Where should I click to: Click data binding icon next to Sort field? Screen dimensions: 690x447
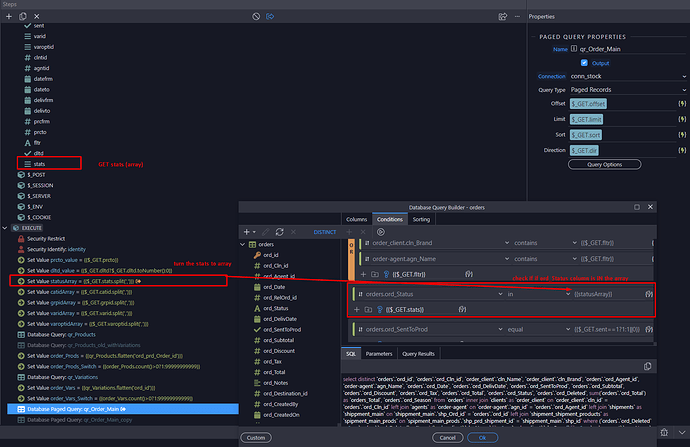click(x=682, y=135)
